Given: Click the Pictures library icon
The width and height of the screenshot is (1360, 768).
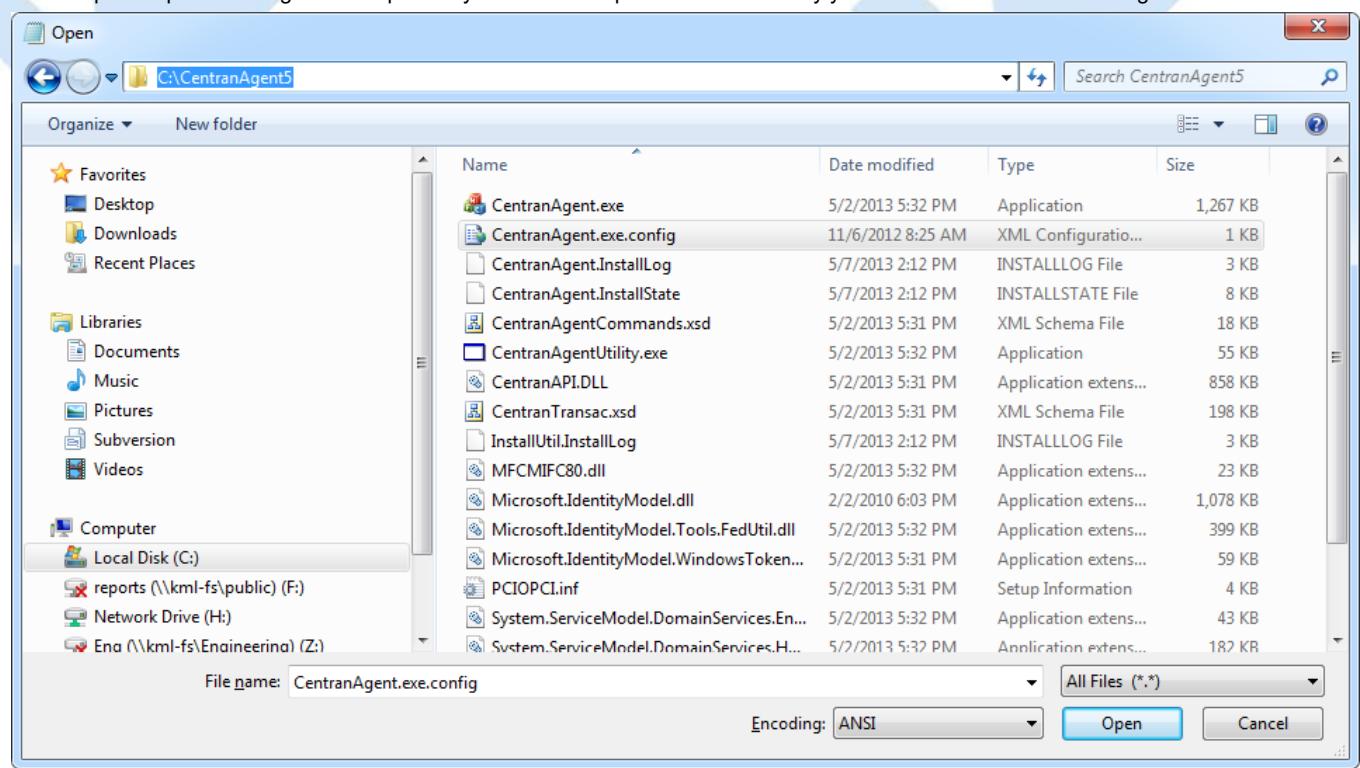Looking at the screenshot, I should [x=75, y=410].
